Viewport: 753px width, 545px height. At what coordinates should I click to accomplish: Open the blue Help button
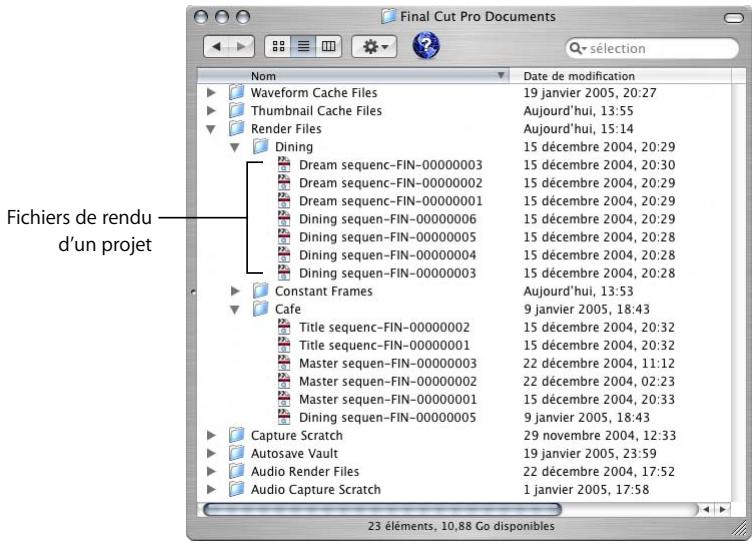426,46
